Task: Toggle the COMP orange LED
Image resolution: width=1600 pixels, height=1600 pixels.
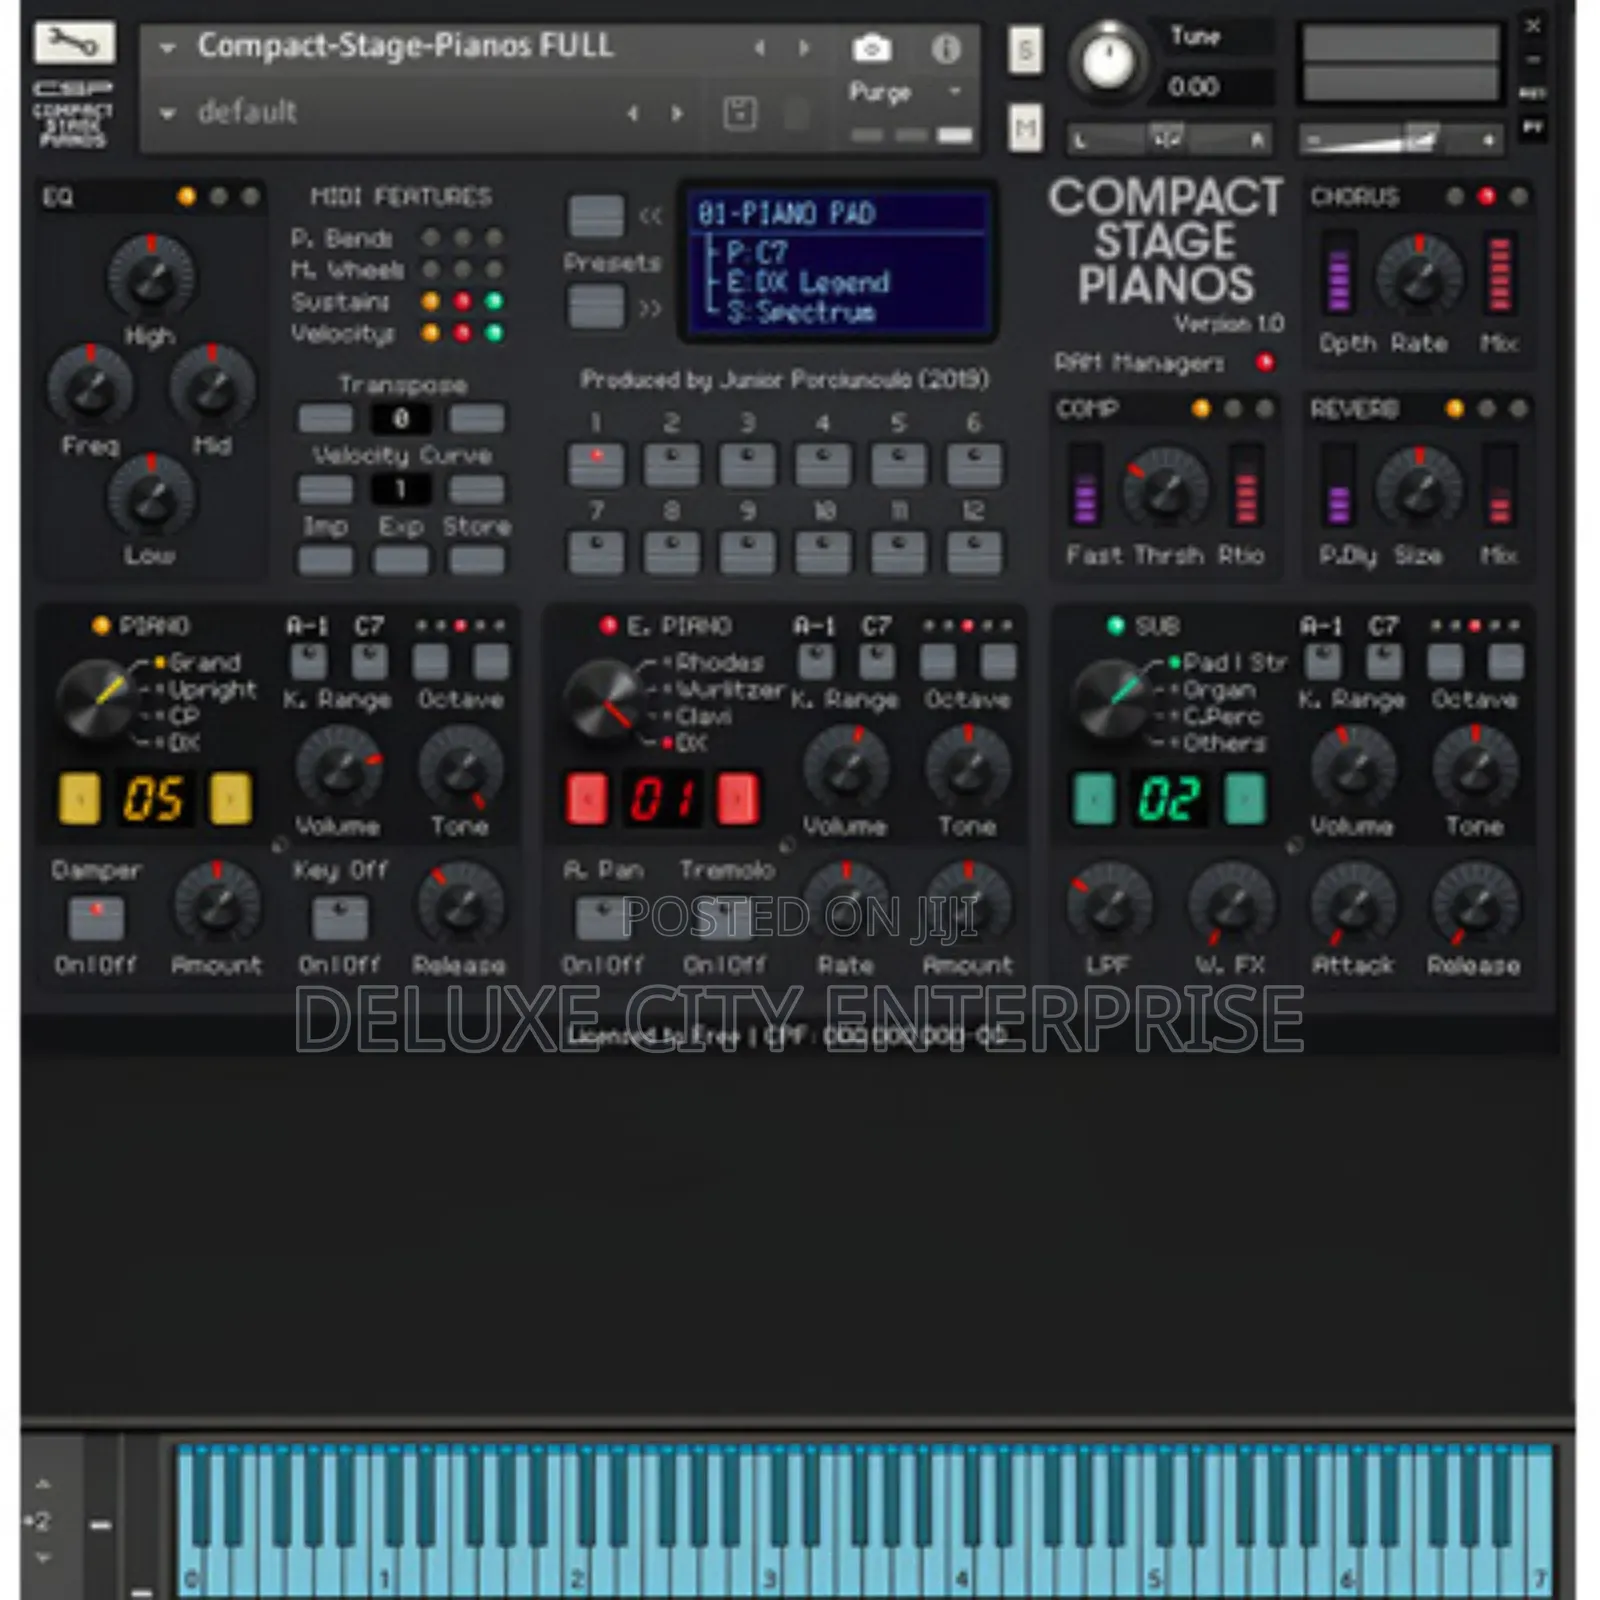Action: pos(1201,408)
